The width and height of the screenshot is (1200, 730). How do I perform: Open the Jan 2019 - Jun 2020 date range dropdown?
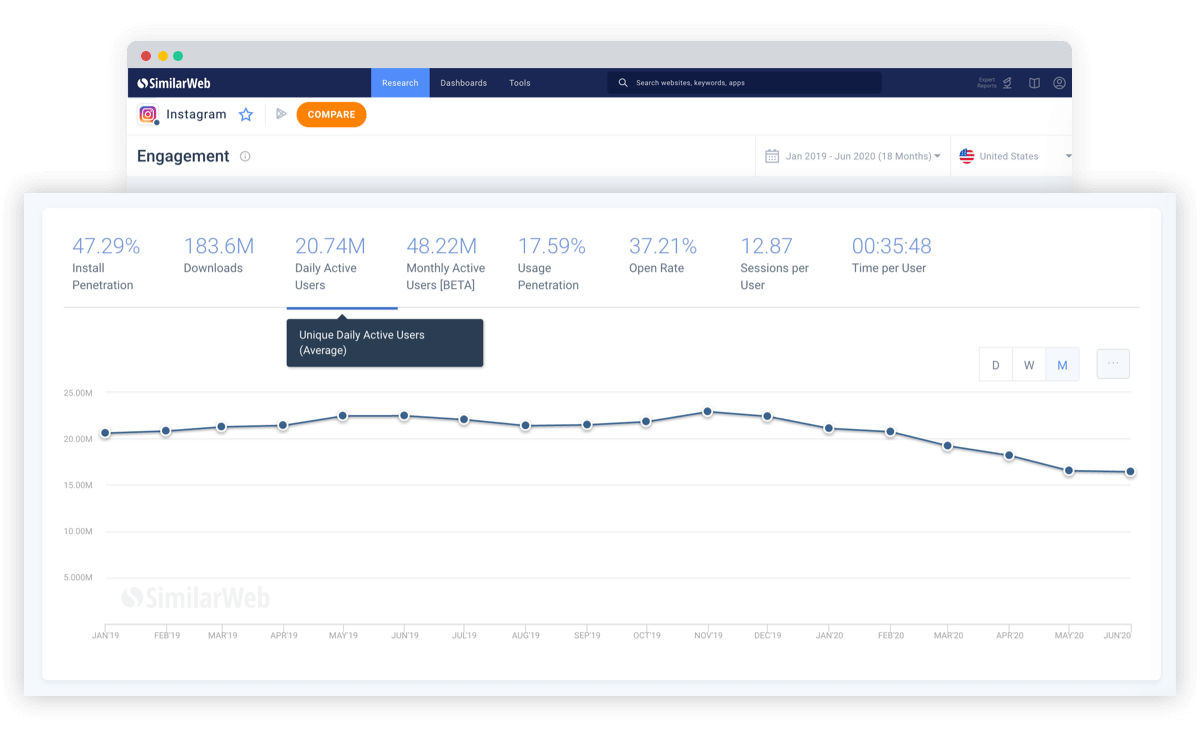852,156
